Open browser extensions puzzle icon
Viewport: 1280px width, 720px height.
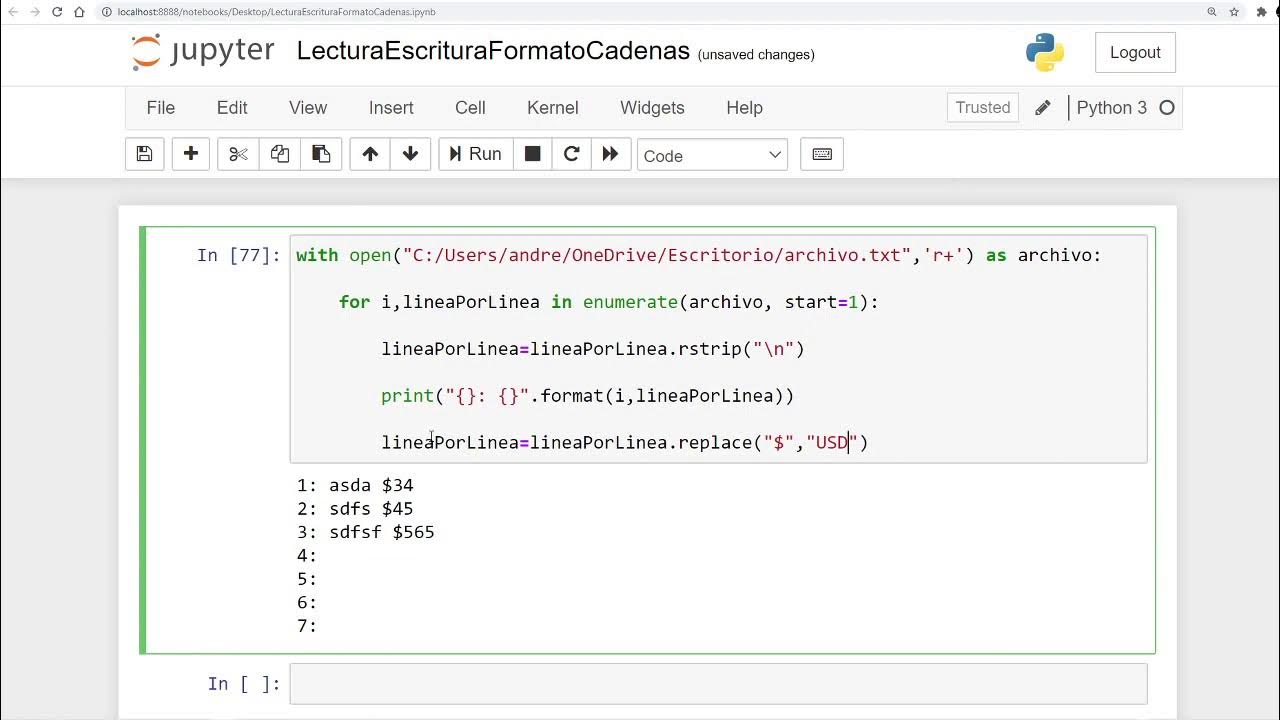point(1260,12)
